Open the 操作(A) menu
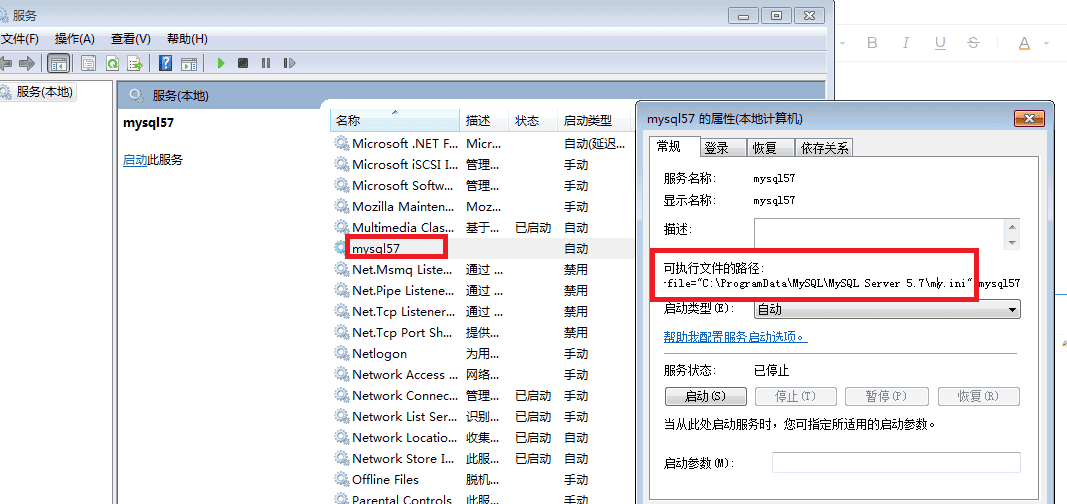Screen dimensions: 1067x504 click(x=74, y=39)
